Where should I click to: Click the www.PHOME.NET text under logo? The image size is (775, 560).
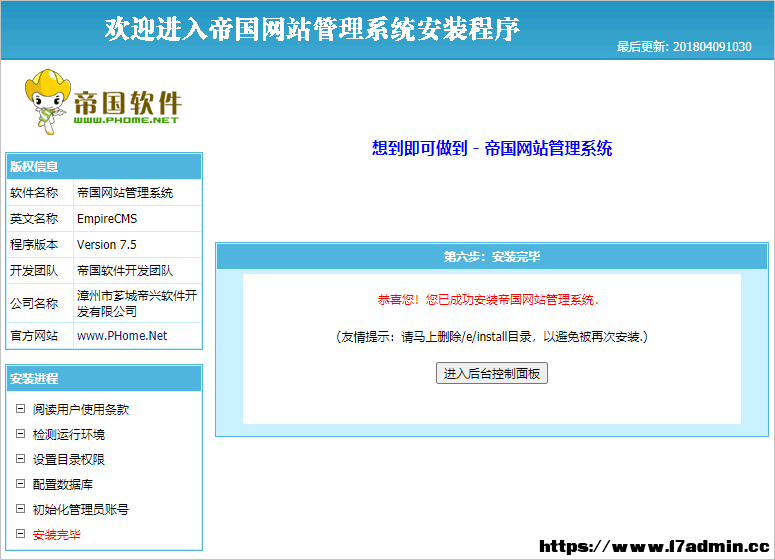126,120
